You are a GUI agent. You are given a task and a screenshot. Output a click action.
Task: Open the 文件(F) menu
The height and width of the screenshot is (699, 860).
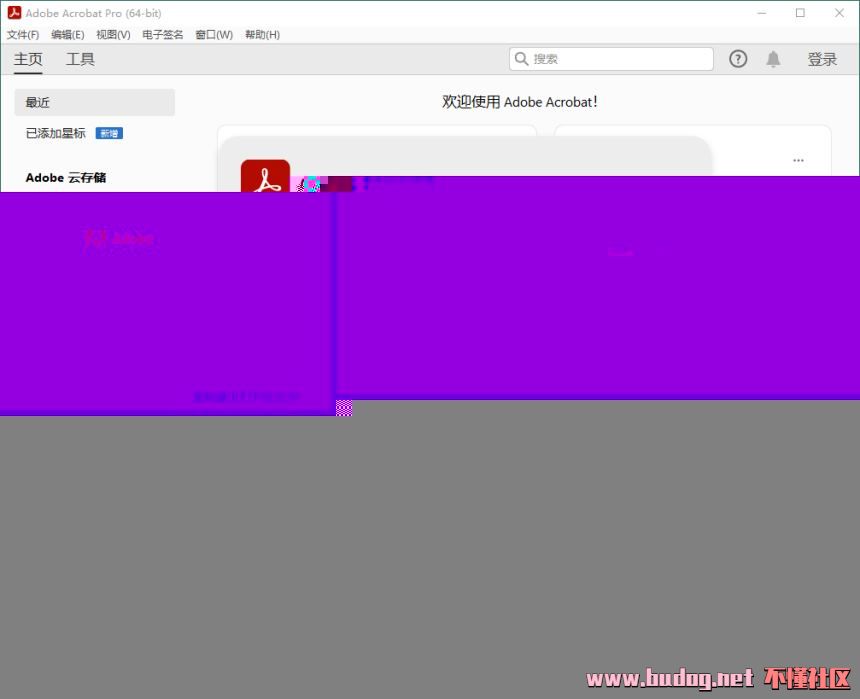click(x=22, y=35)
